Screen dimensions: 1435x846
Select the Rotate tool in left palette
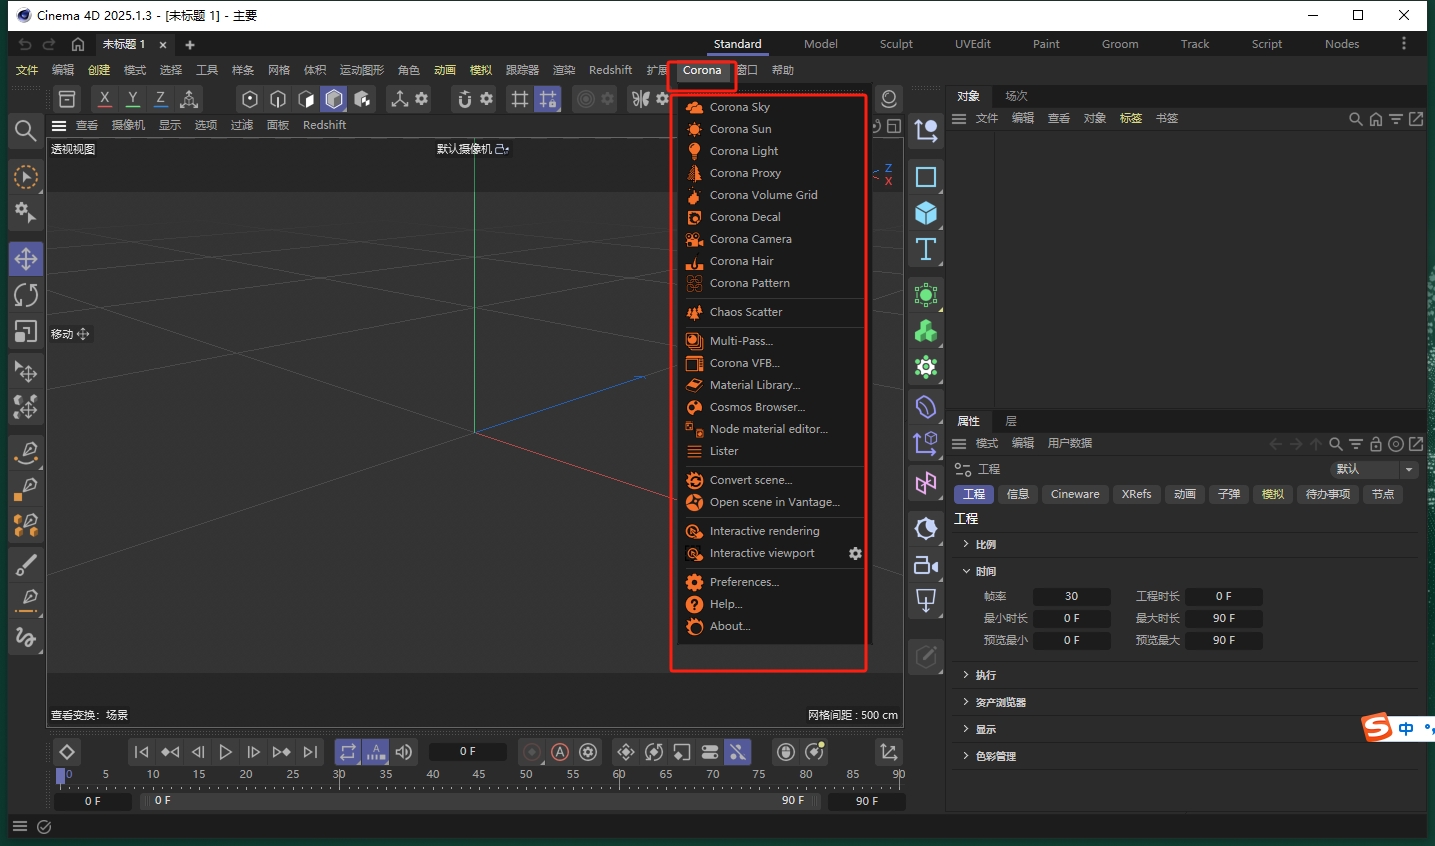click(x=26, y=295)
